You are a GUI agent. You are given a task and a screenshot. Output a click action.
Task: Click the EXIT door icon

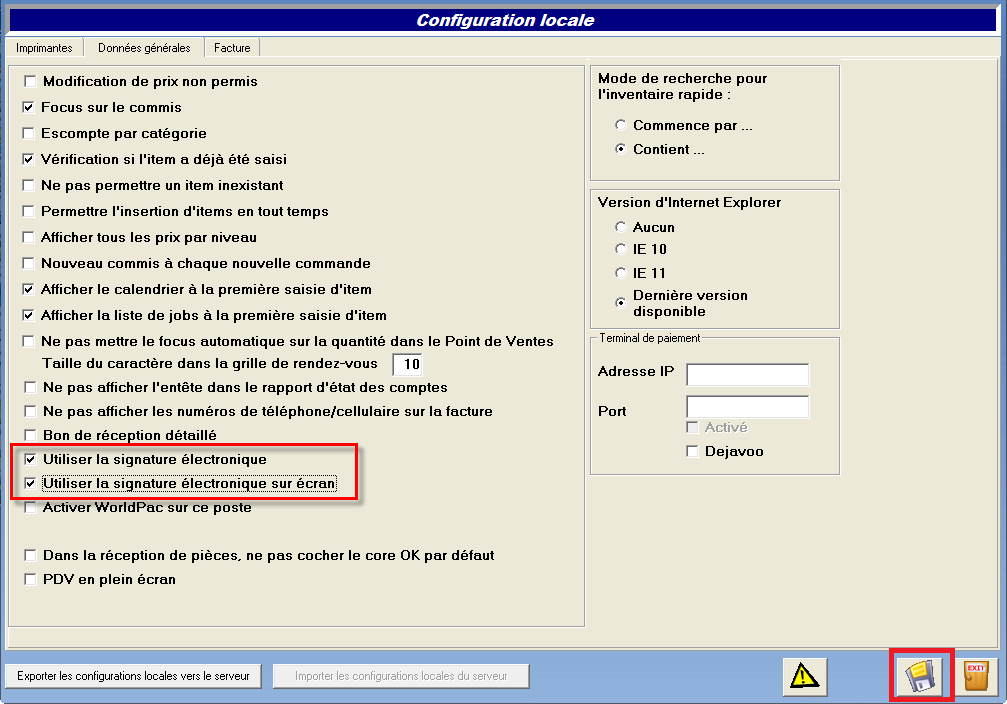pyautogui.click(x=976, y=676)
